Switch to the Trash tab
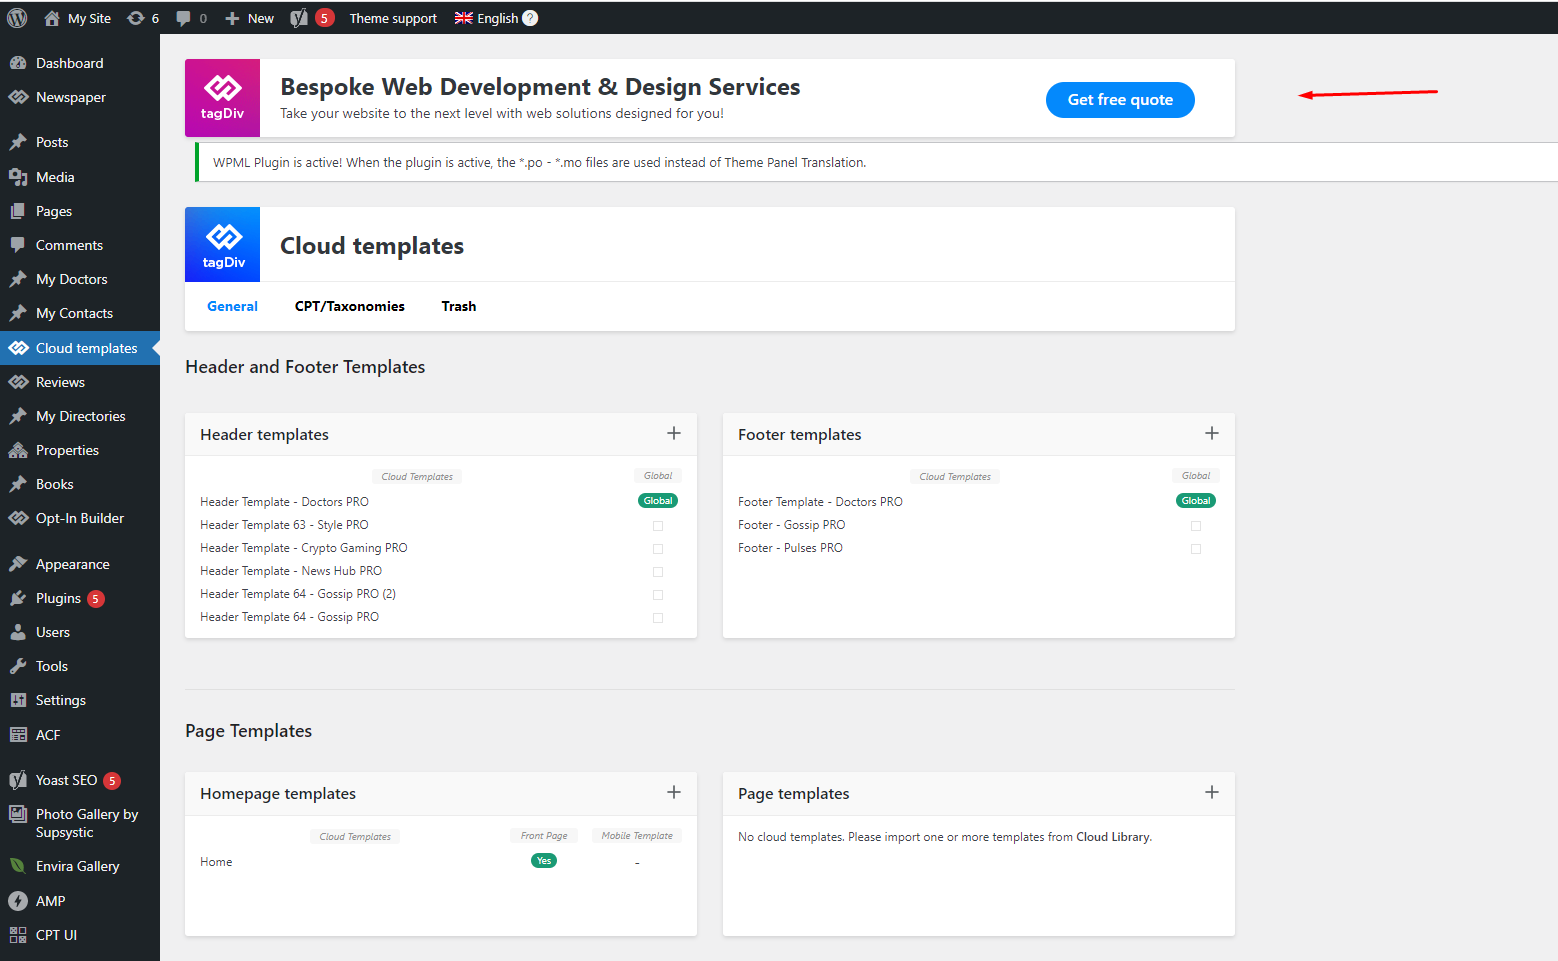Screen dimensions: 1558x961 tap(459, 306)
